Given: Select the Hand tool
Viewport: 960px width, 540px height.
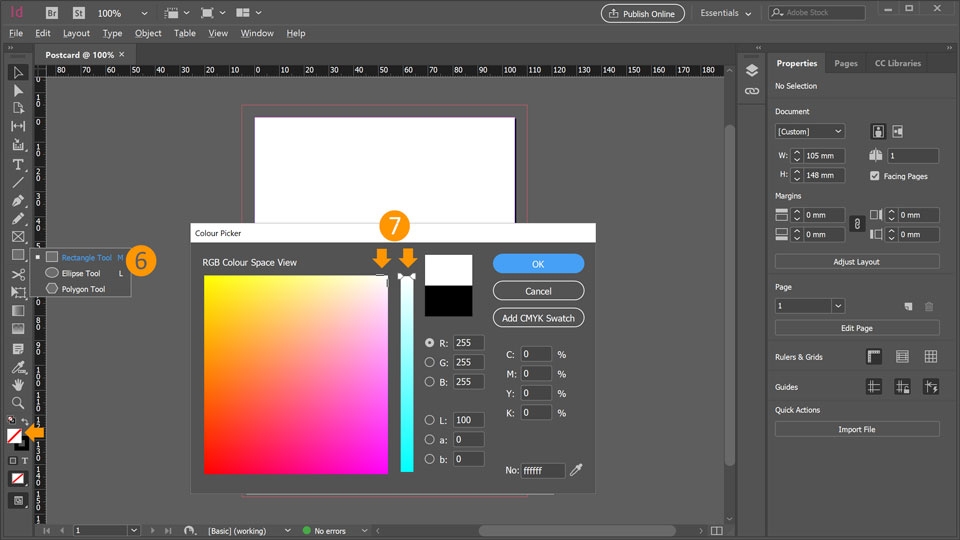Looking at the screenshot, I should (x=18, y=384).
